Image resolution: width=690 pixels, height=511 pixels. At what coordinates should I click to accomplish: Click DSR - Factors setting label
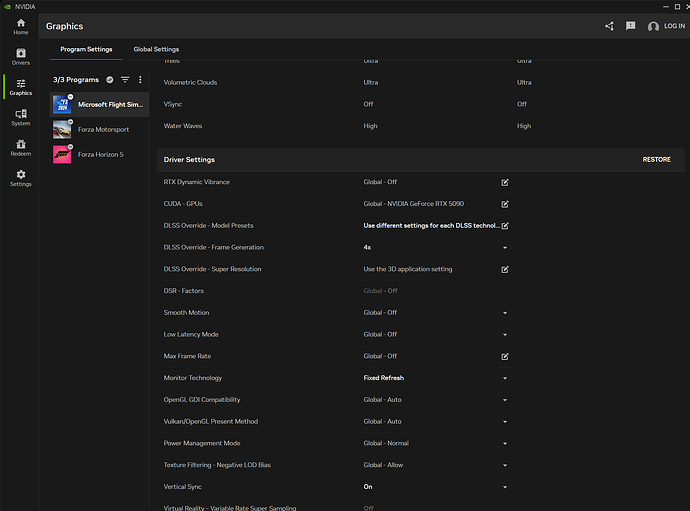(184, 291)
